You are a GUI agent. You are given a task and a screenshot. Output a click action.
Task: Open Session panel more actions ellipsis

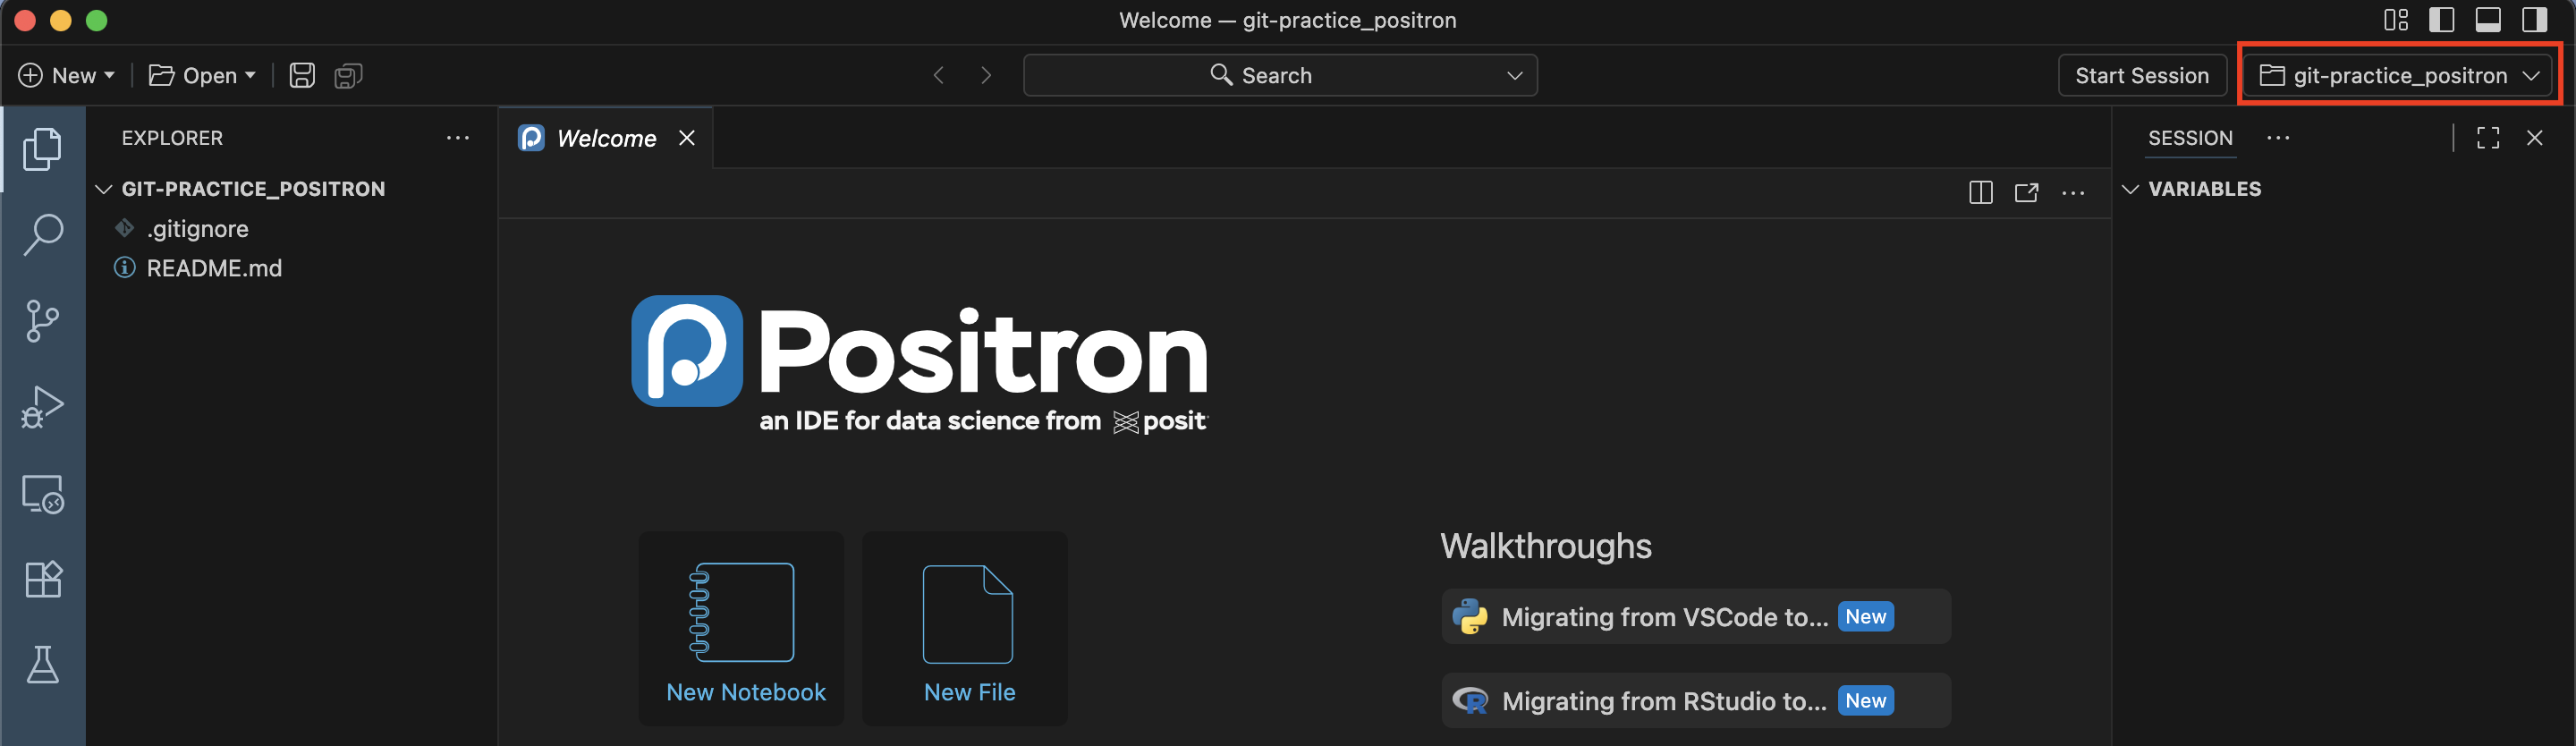point(2278,138)
